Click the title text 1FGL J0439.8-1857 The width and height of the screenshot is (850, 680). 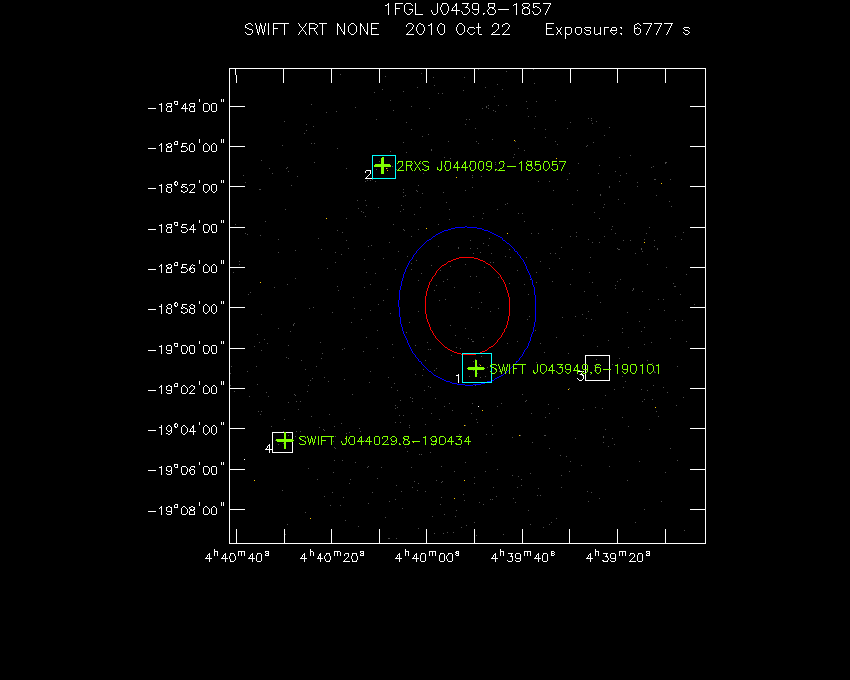click(468, 9)
